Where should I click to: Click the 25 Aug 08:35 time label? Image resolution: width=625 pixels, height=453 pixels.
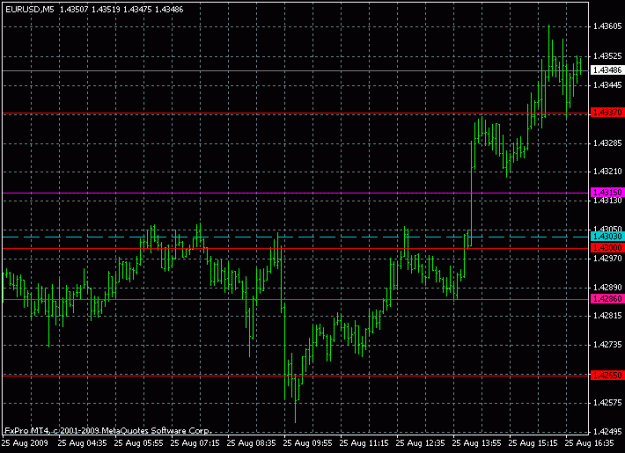point(252,443)
